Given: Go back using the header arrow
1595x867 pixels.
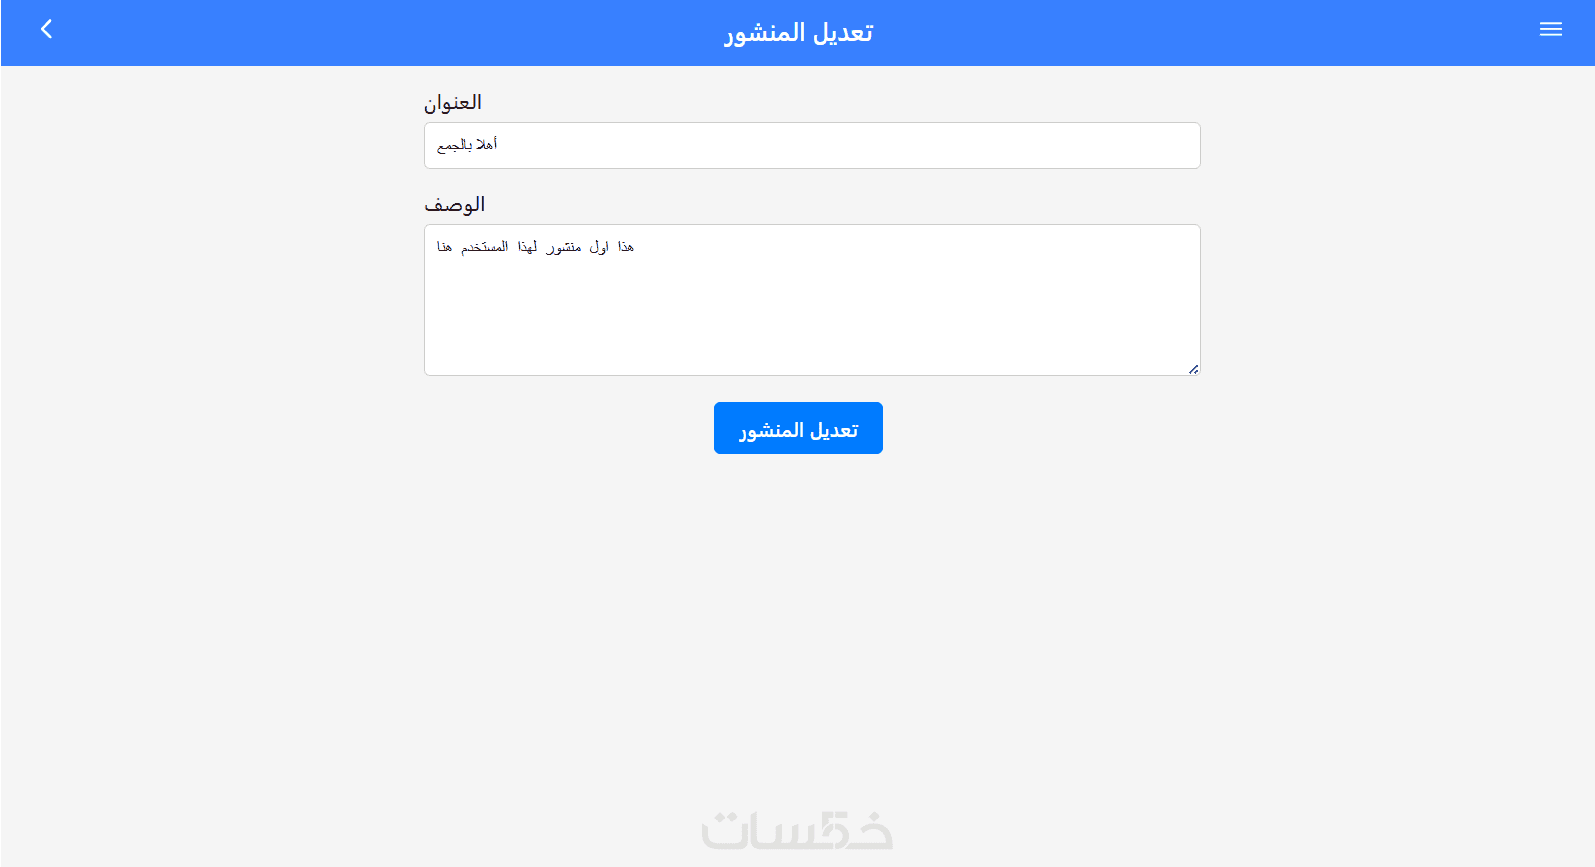Looking at the screenshot, I should (46, 30).
